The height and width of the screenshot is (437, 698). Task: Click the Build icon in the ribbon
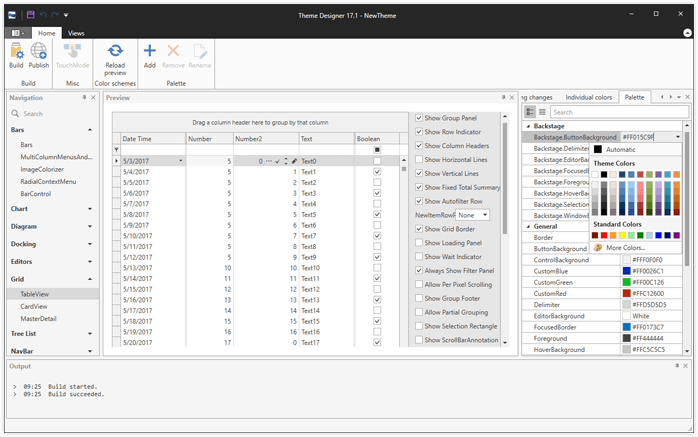pos(16,52)
